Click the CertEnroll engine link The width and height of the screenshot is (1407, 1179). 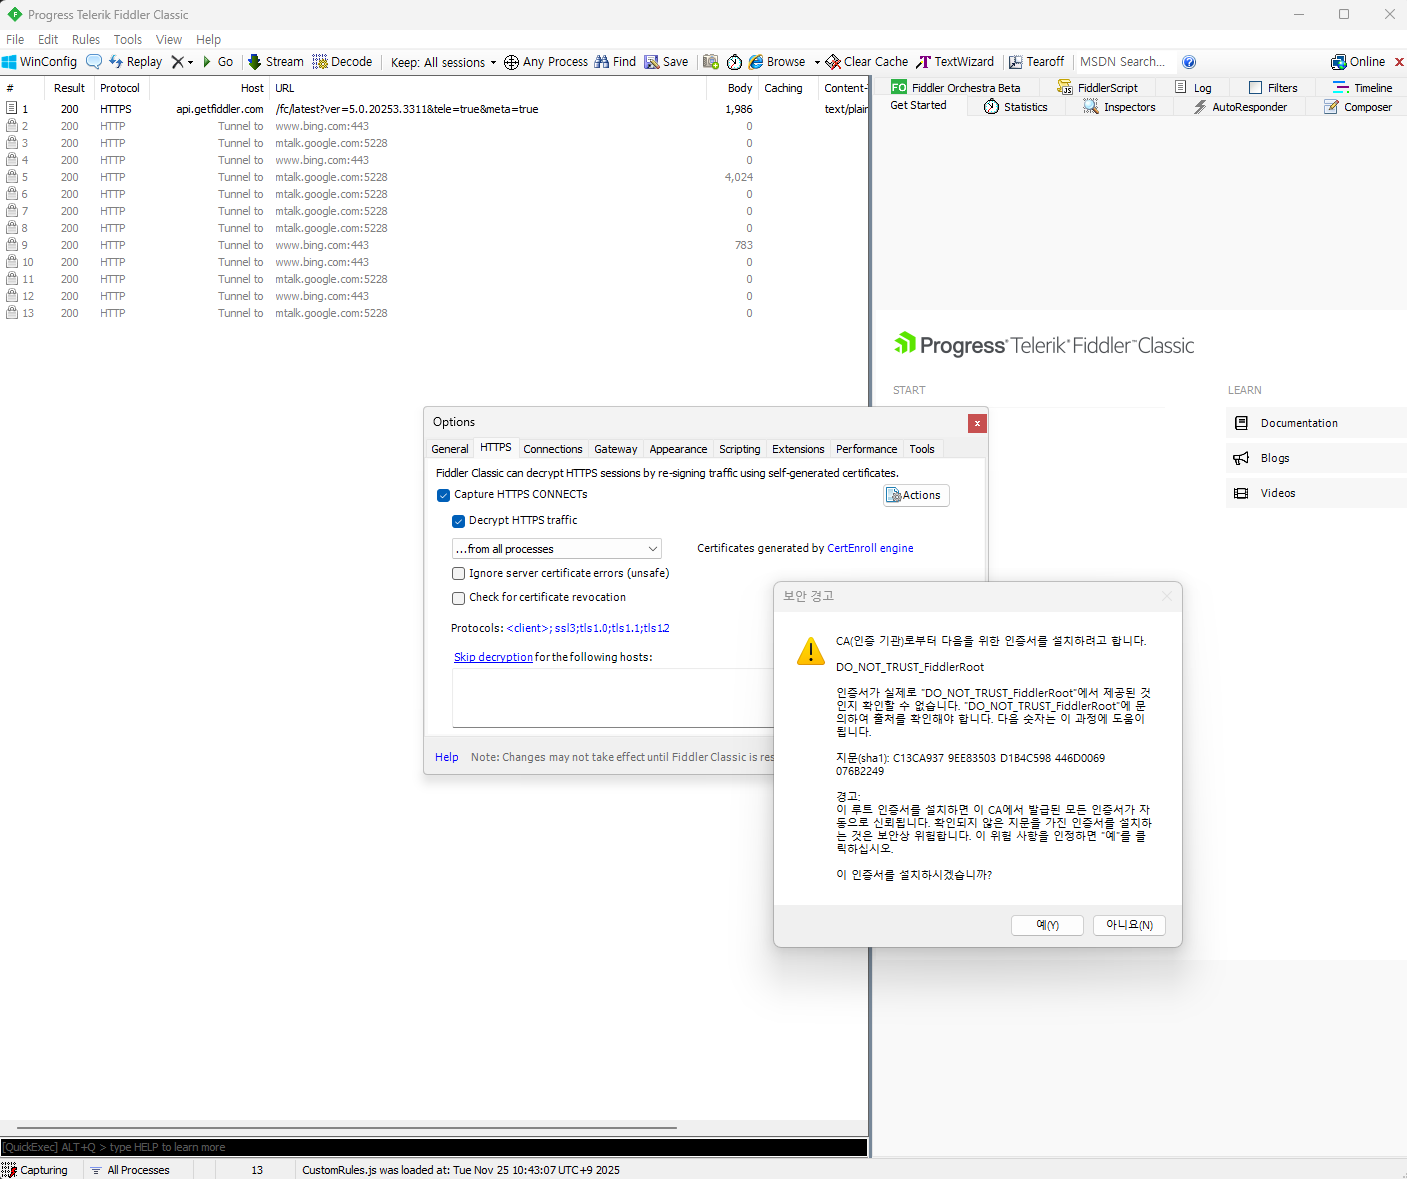click(870, 549)
